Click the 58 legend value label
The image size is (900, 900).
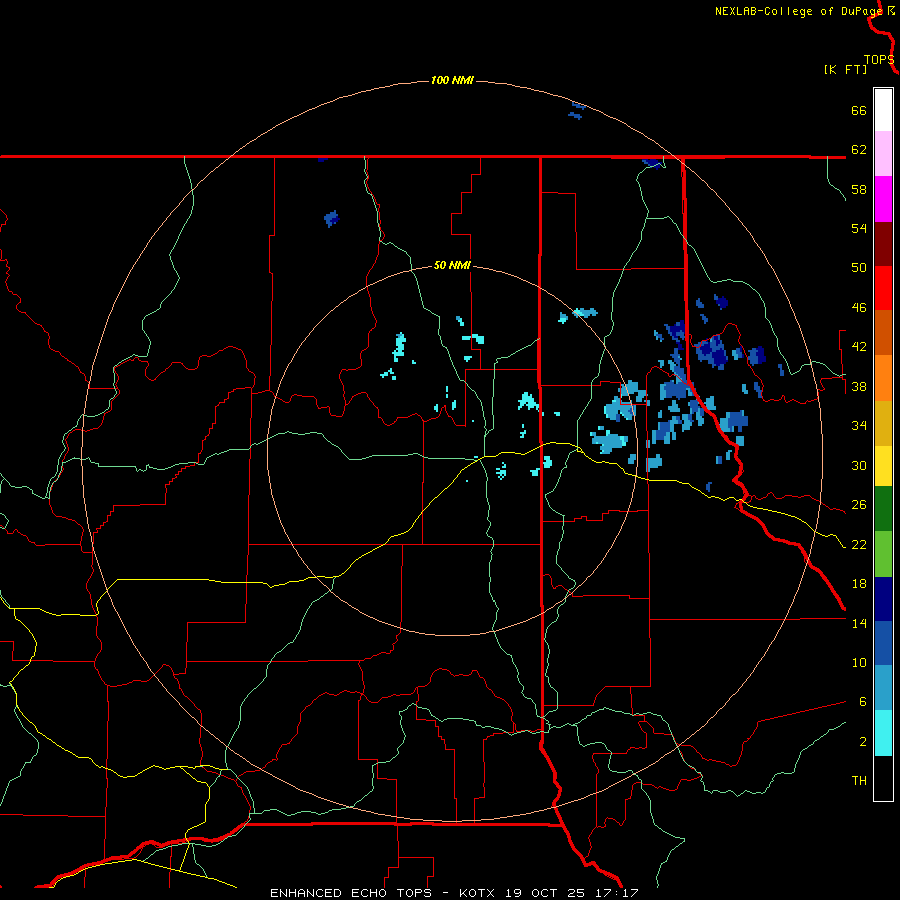click(x=859, y=189)
